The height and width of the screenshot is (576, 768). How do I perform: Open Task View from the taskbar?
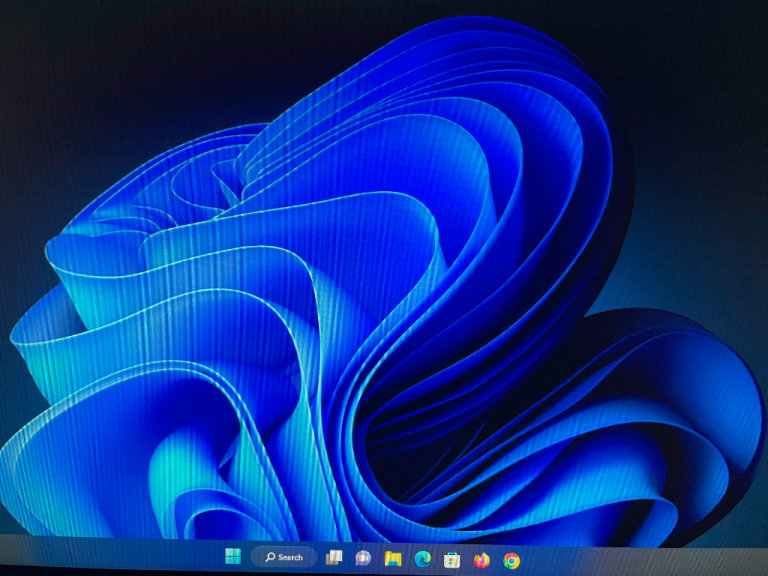(335, 557)
